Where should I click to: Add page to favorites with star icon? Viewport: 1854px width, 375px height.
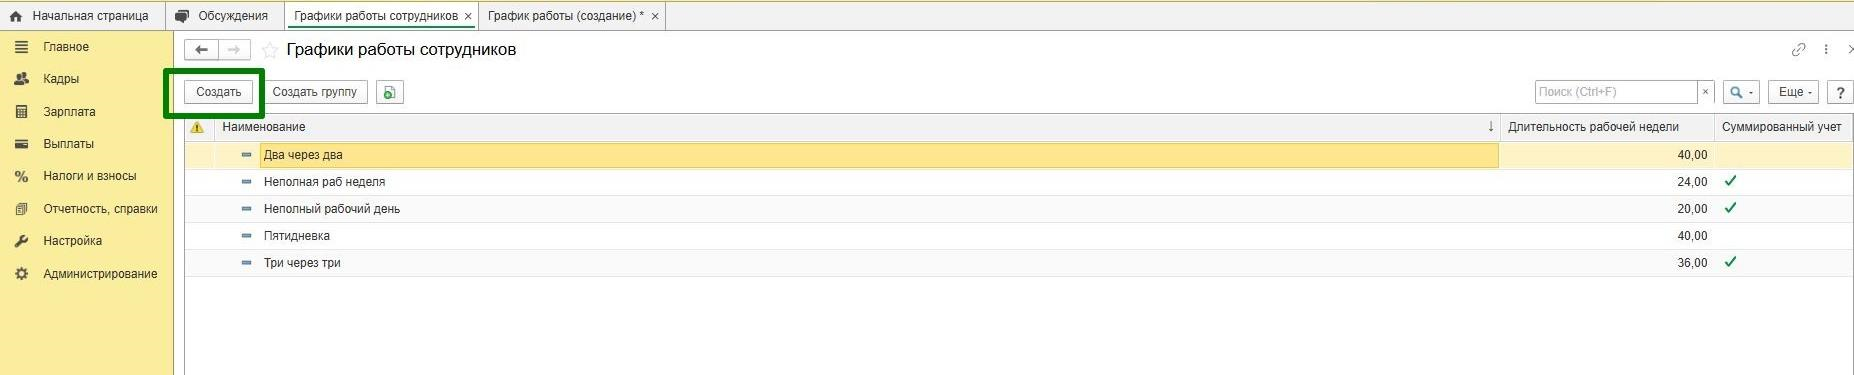tap(269, 50)
